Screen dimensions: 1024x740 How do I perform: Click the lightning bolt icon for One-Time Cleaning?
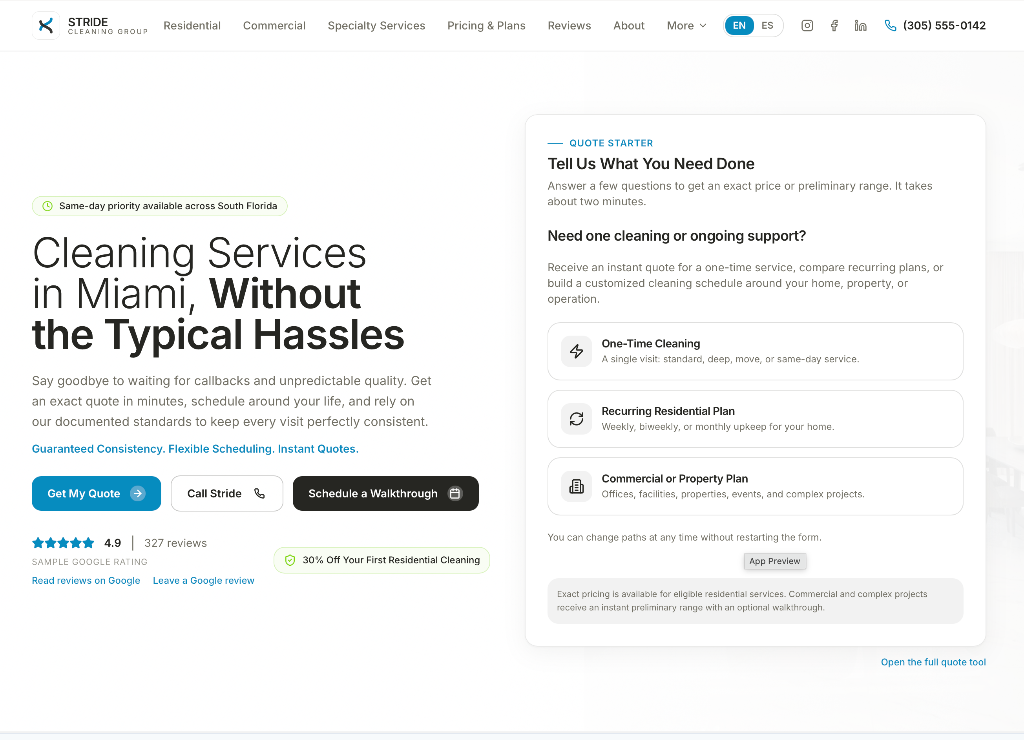click(x=576, y=351)
